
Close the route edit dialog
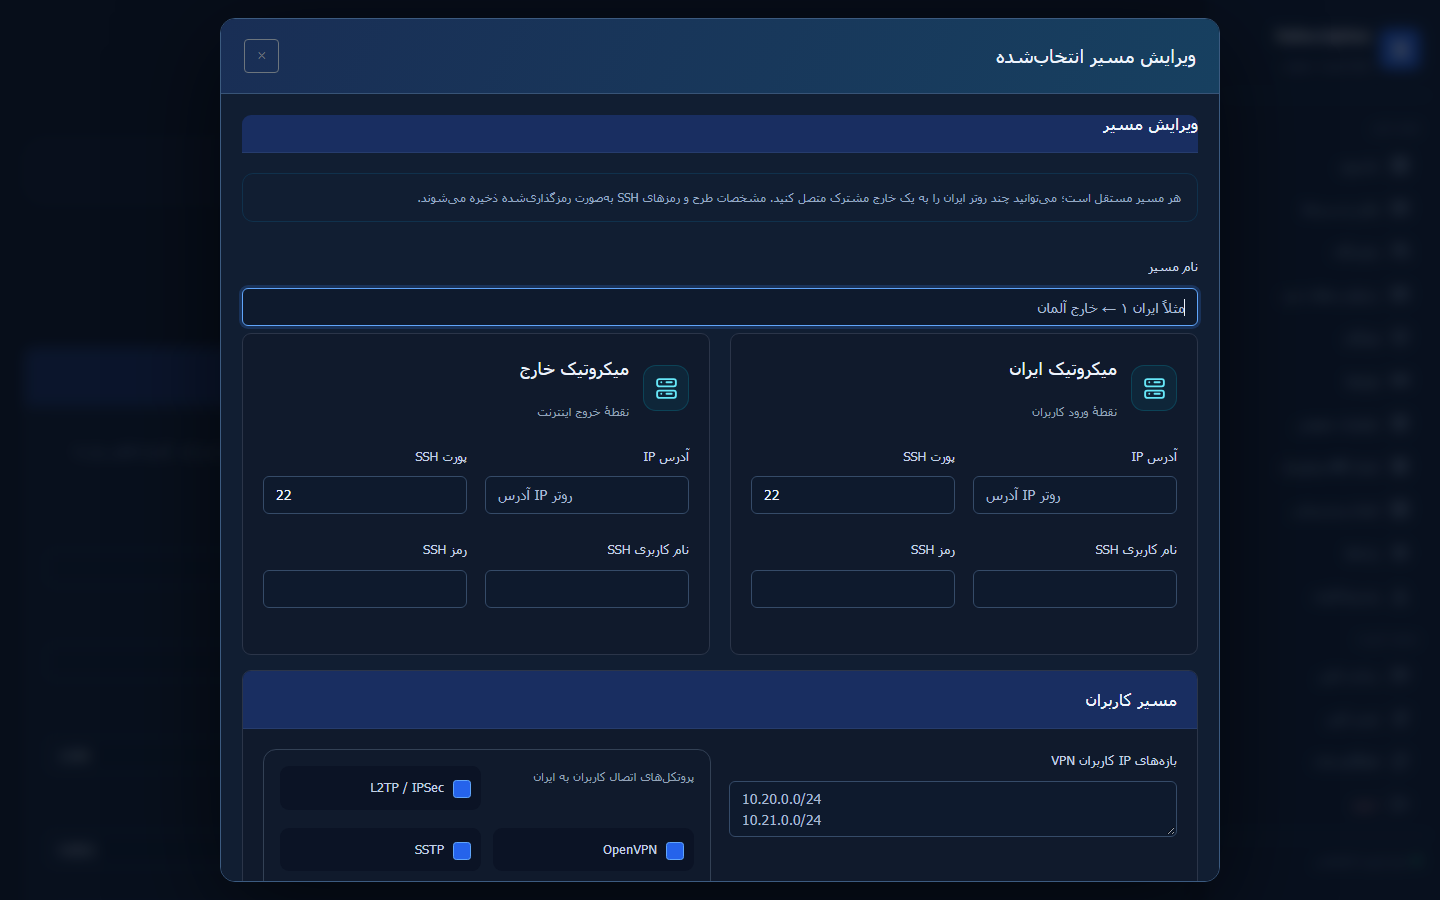(261, 56)
